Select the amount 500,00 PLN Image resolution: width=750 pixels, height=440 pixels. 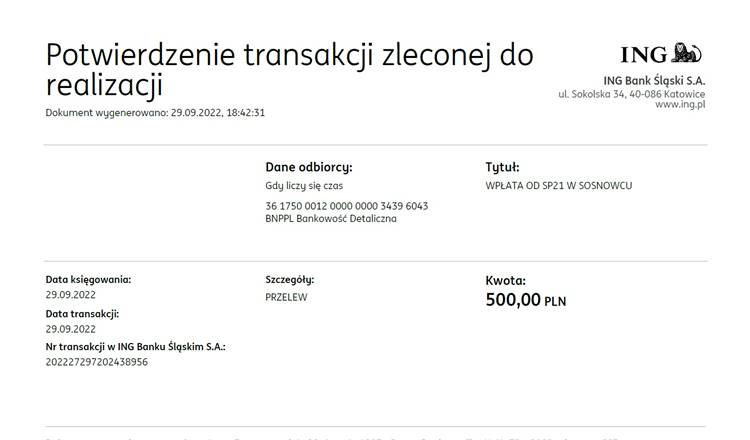tap(526, 300)
